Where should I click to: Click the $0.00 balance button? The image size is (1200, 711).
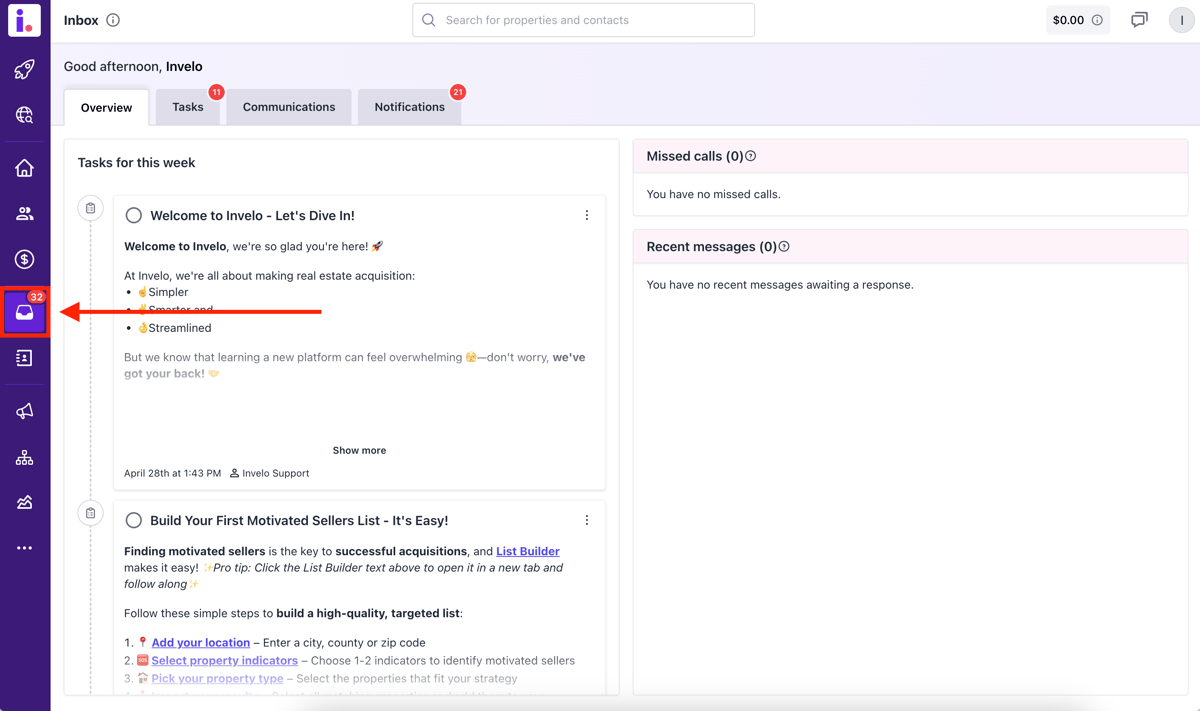coord(1078,20)
